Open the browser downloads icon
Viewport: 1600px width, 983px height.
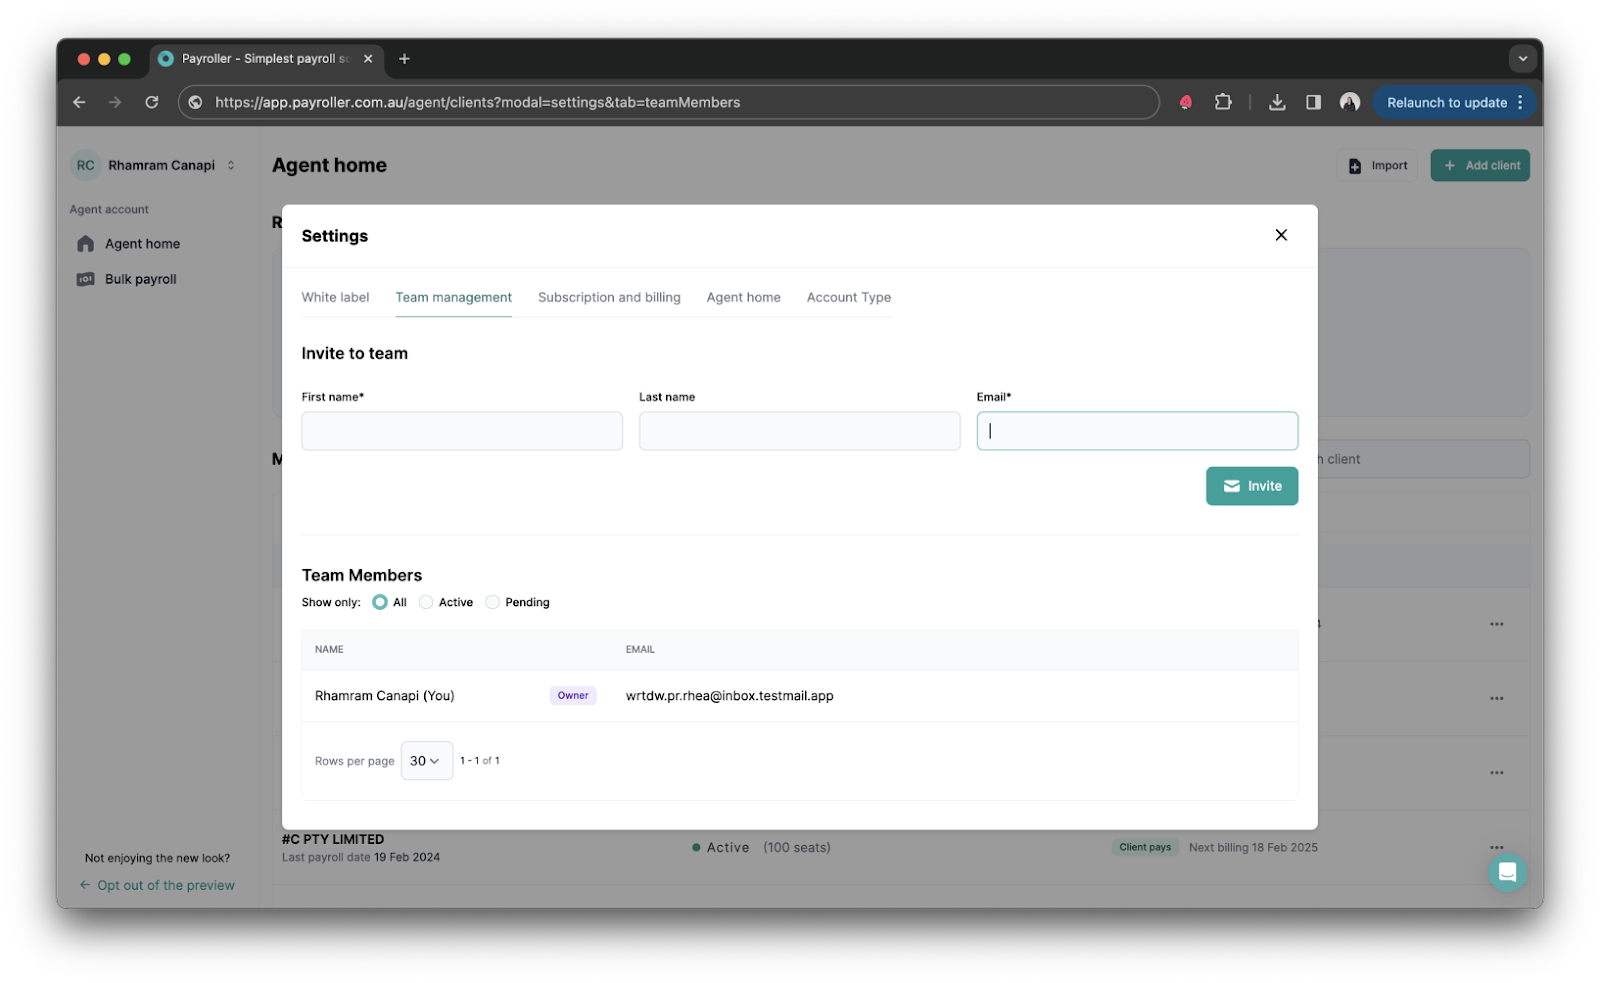coord(1277,102)
